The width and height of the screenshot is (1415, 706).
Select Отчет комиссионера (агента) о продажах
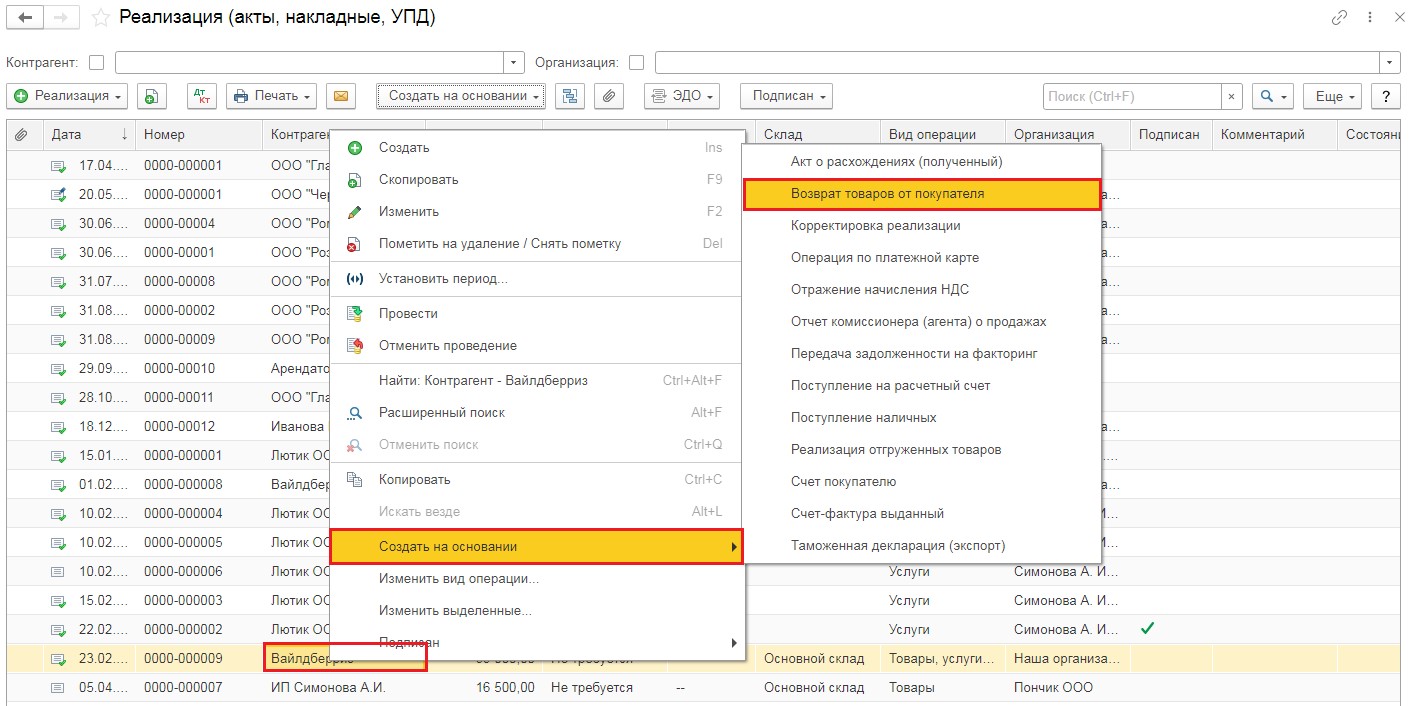pyautogui.click(x=922, y=322)
